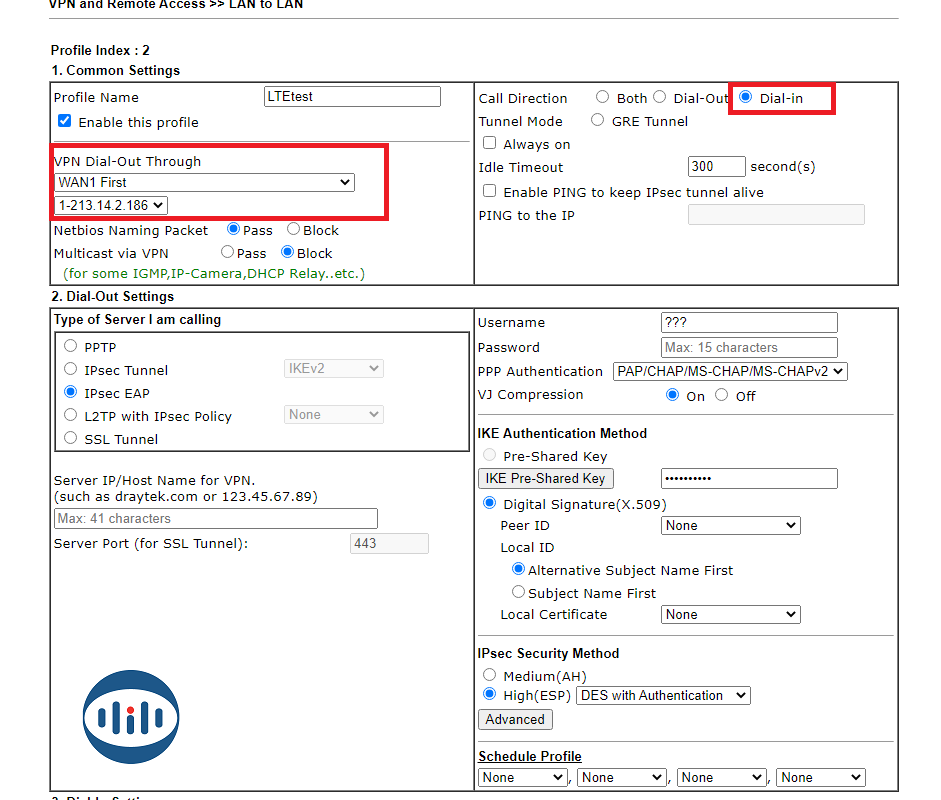Screen dimensions: 941x800
Task: Click the IKE Pre-Shared Key button
Action: click(546, 478)
